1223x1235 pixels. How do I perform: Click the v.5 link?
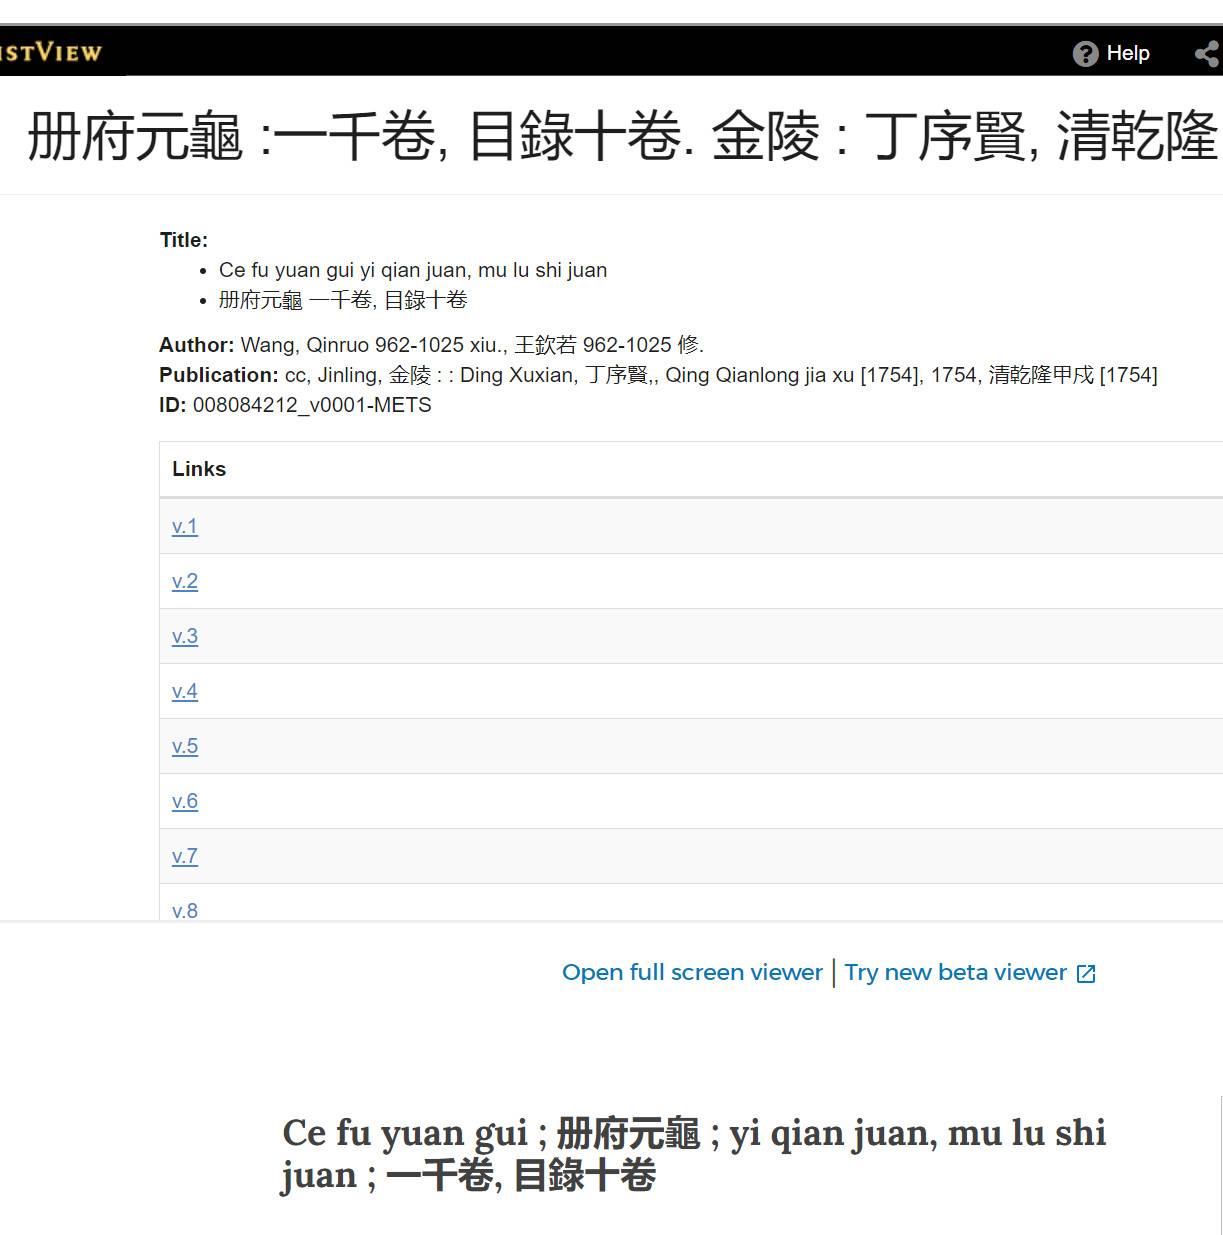pos(184,745)
